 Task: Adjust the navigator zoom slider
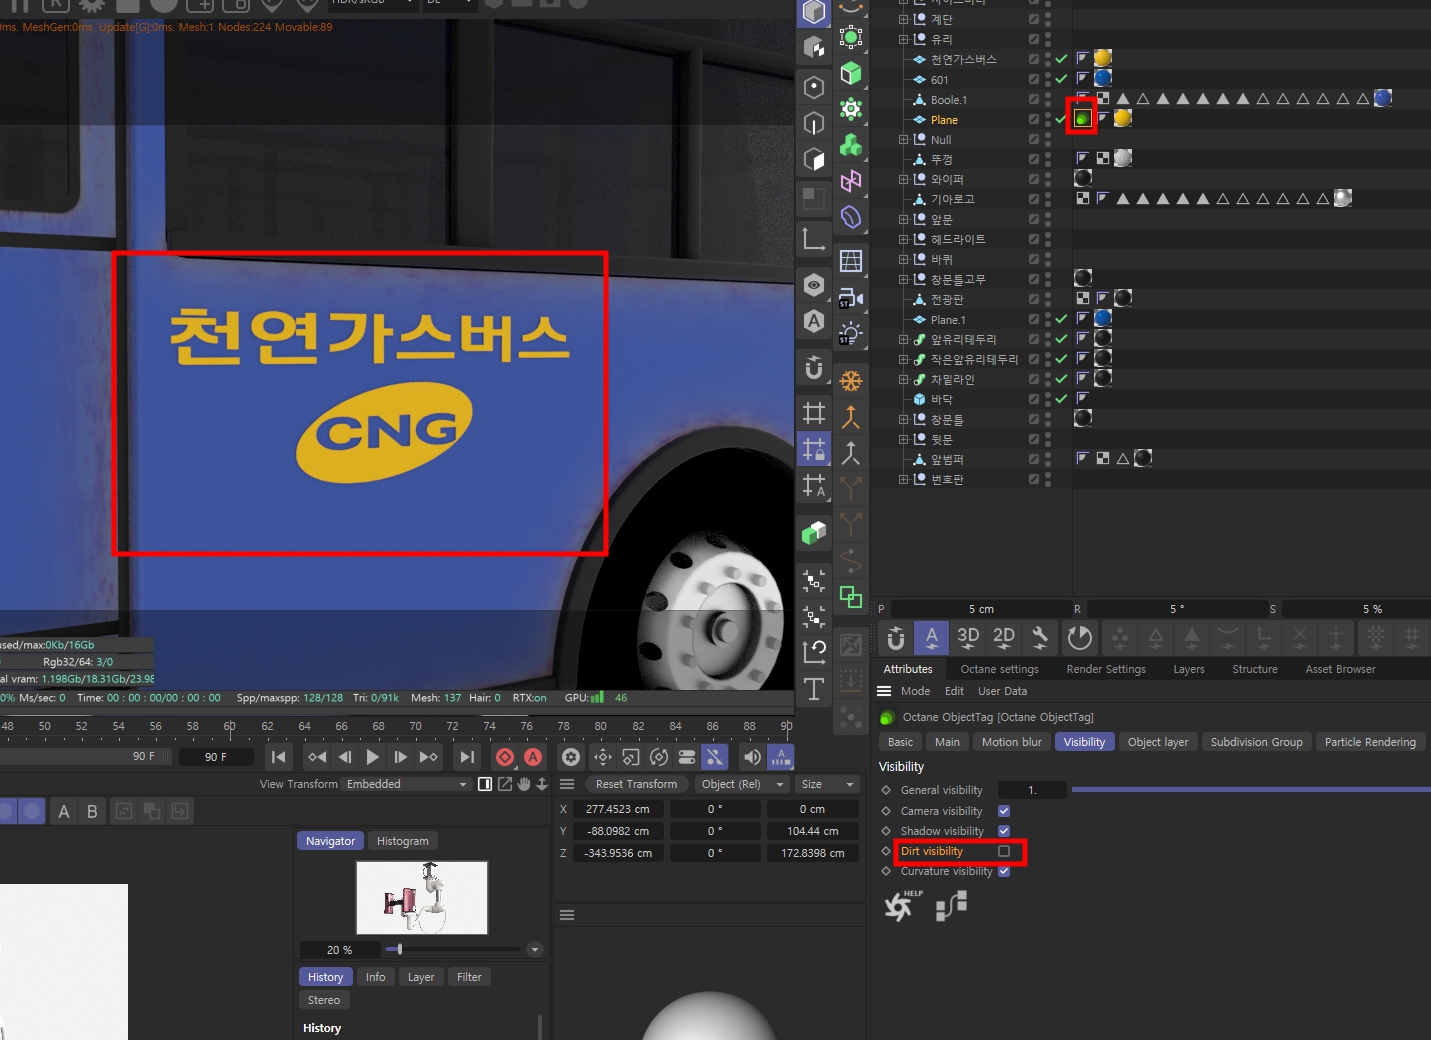click(452, 949)
